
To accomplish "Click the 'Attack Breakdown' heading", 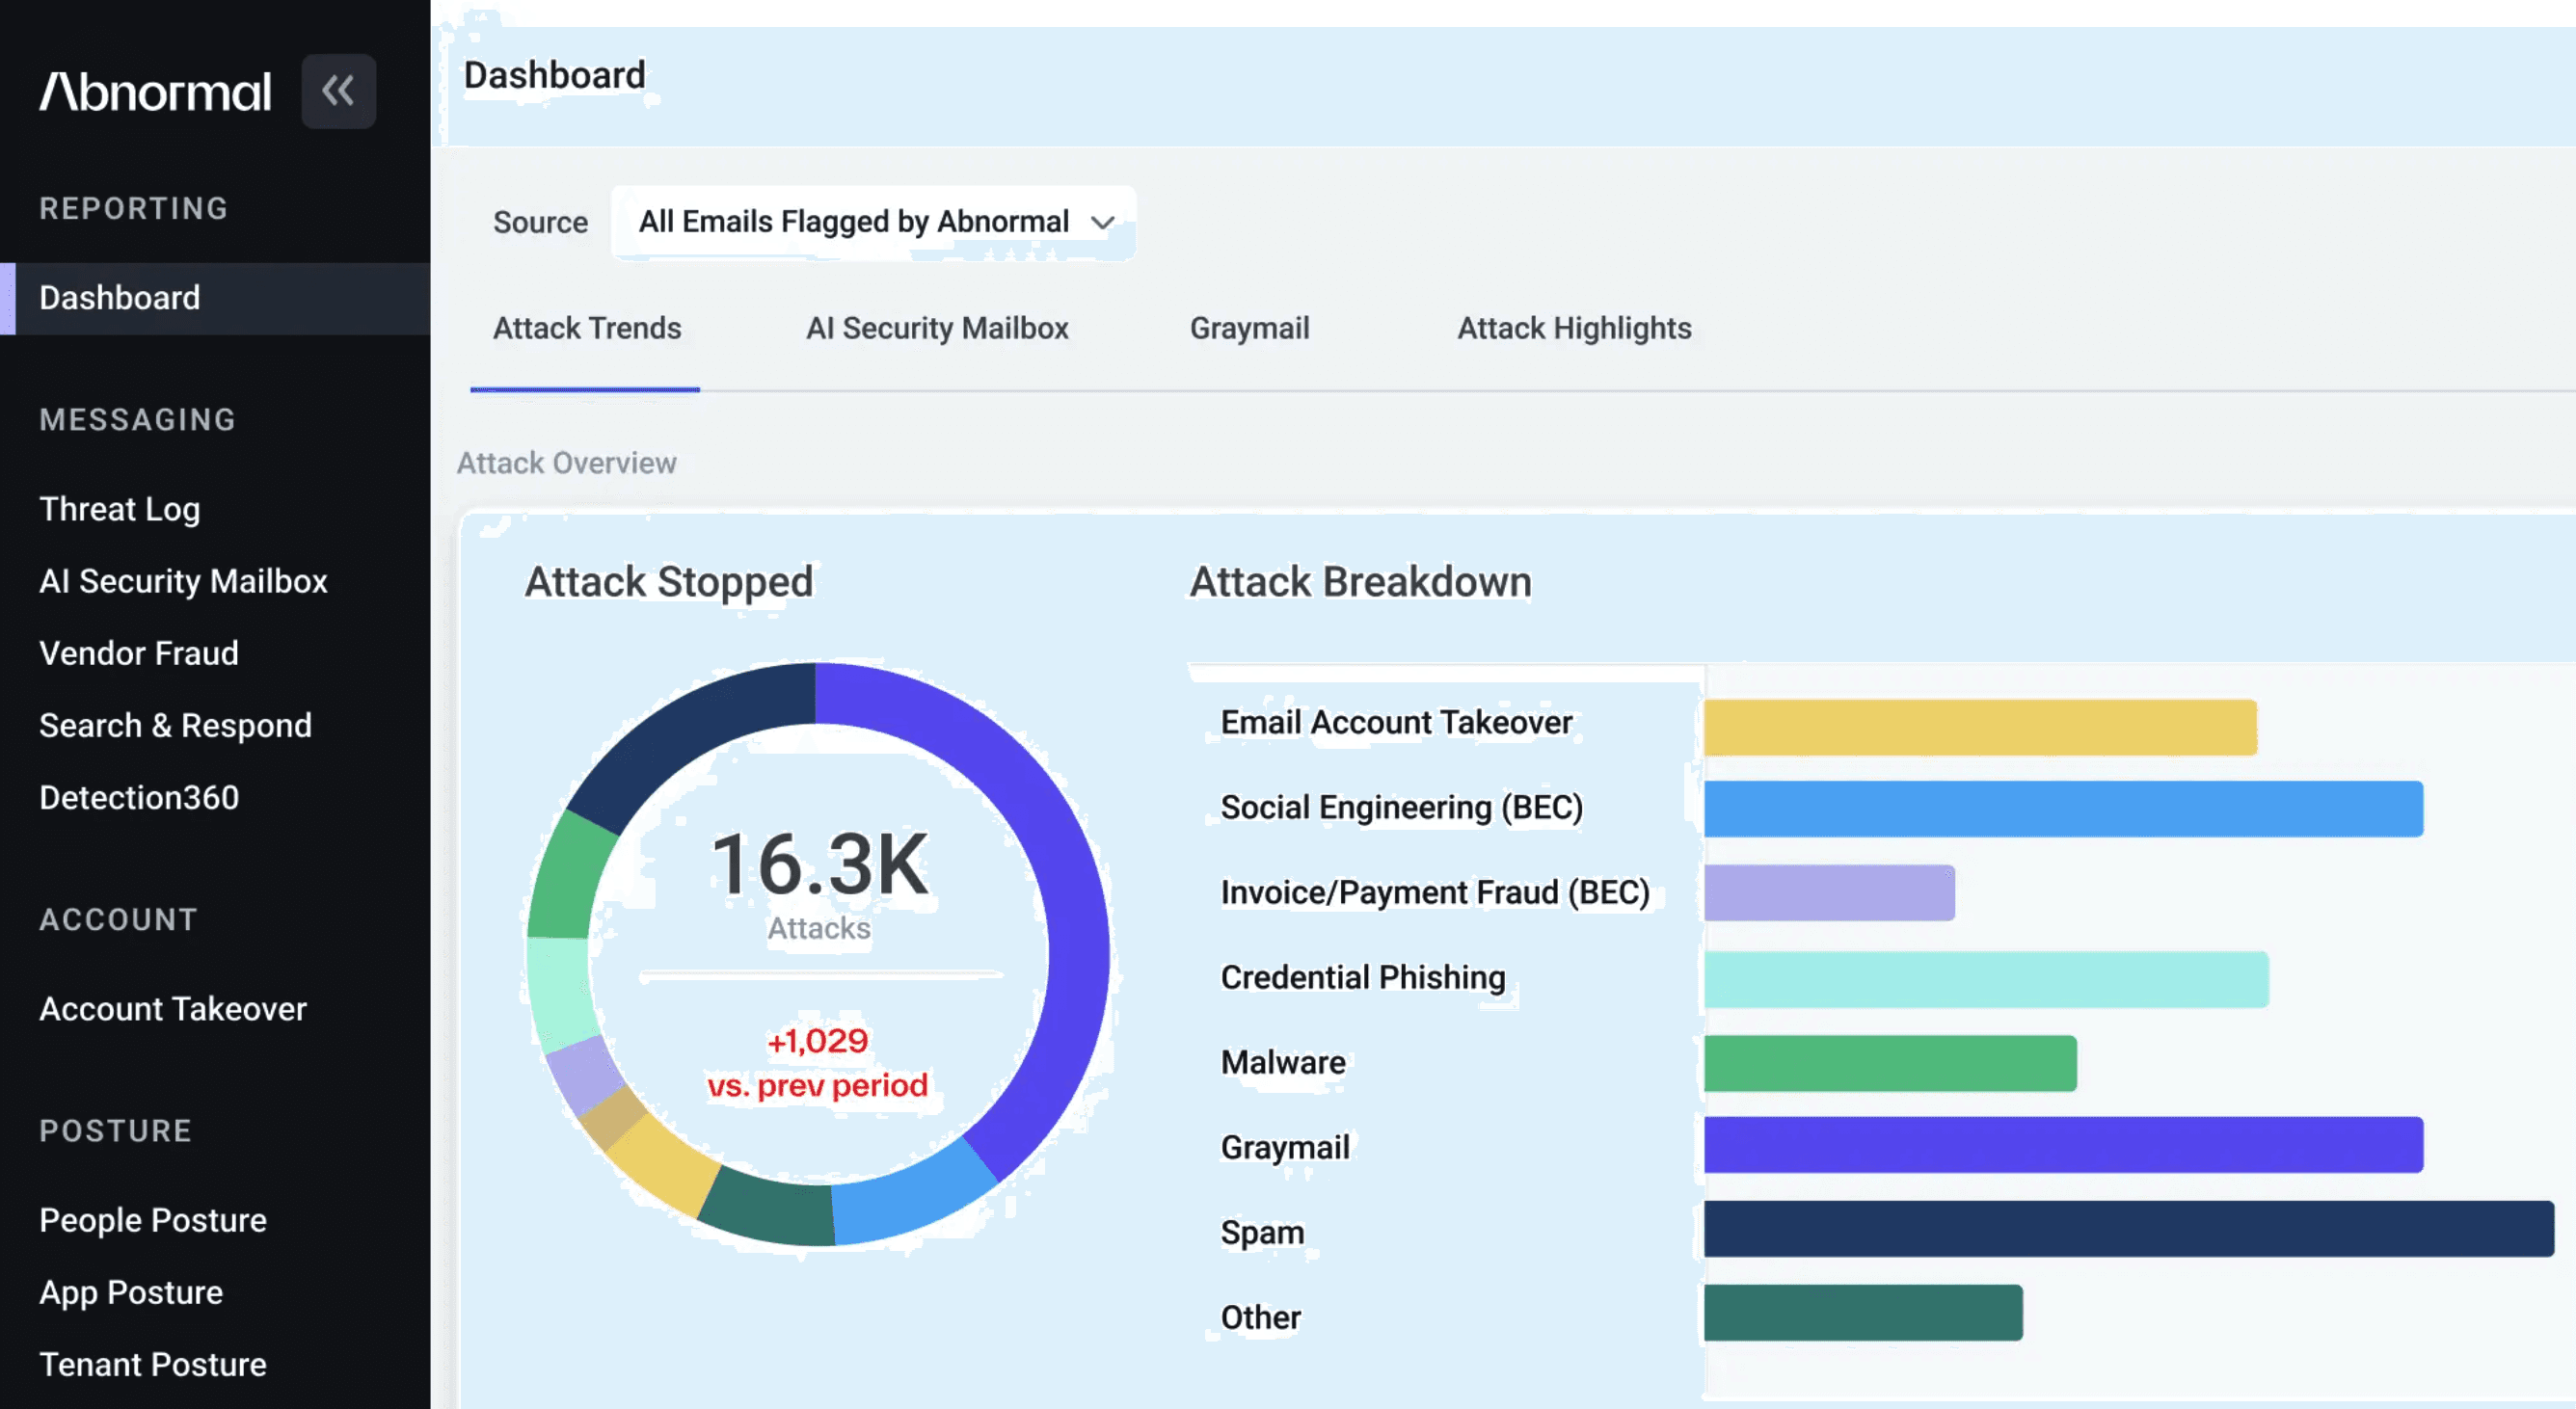I will click(x=1360, y=582).
